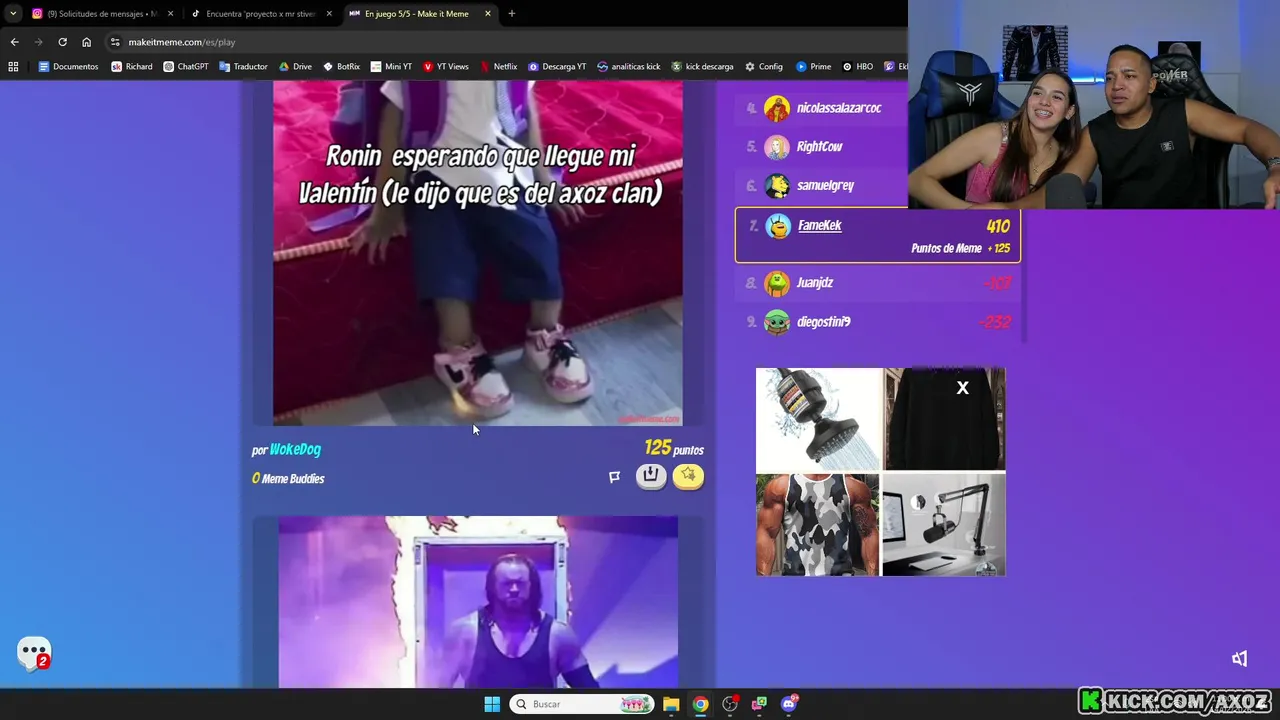This screenshot has height=720, width=1280.
Task: Close the advertisement with X
Action: [x=962, y=388]
